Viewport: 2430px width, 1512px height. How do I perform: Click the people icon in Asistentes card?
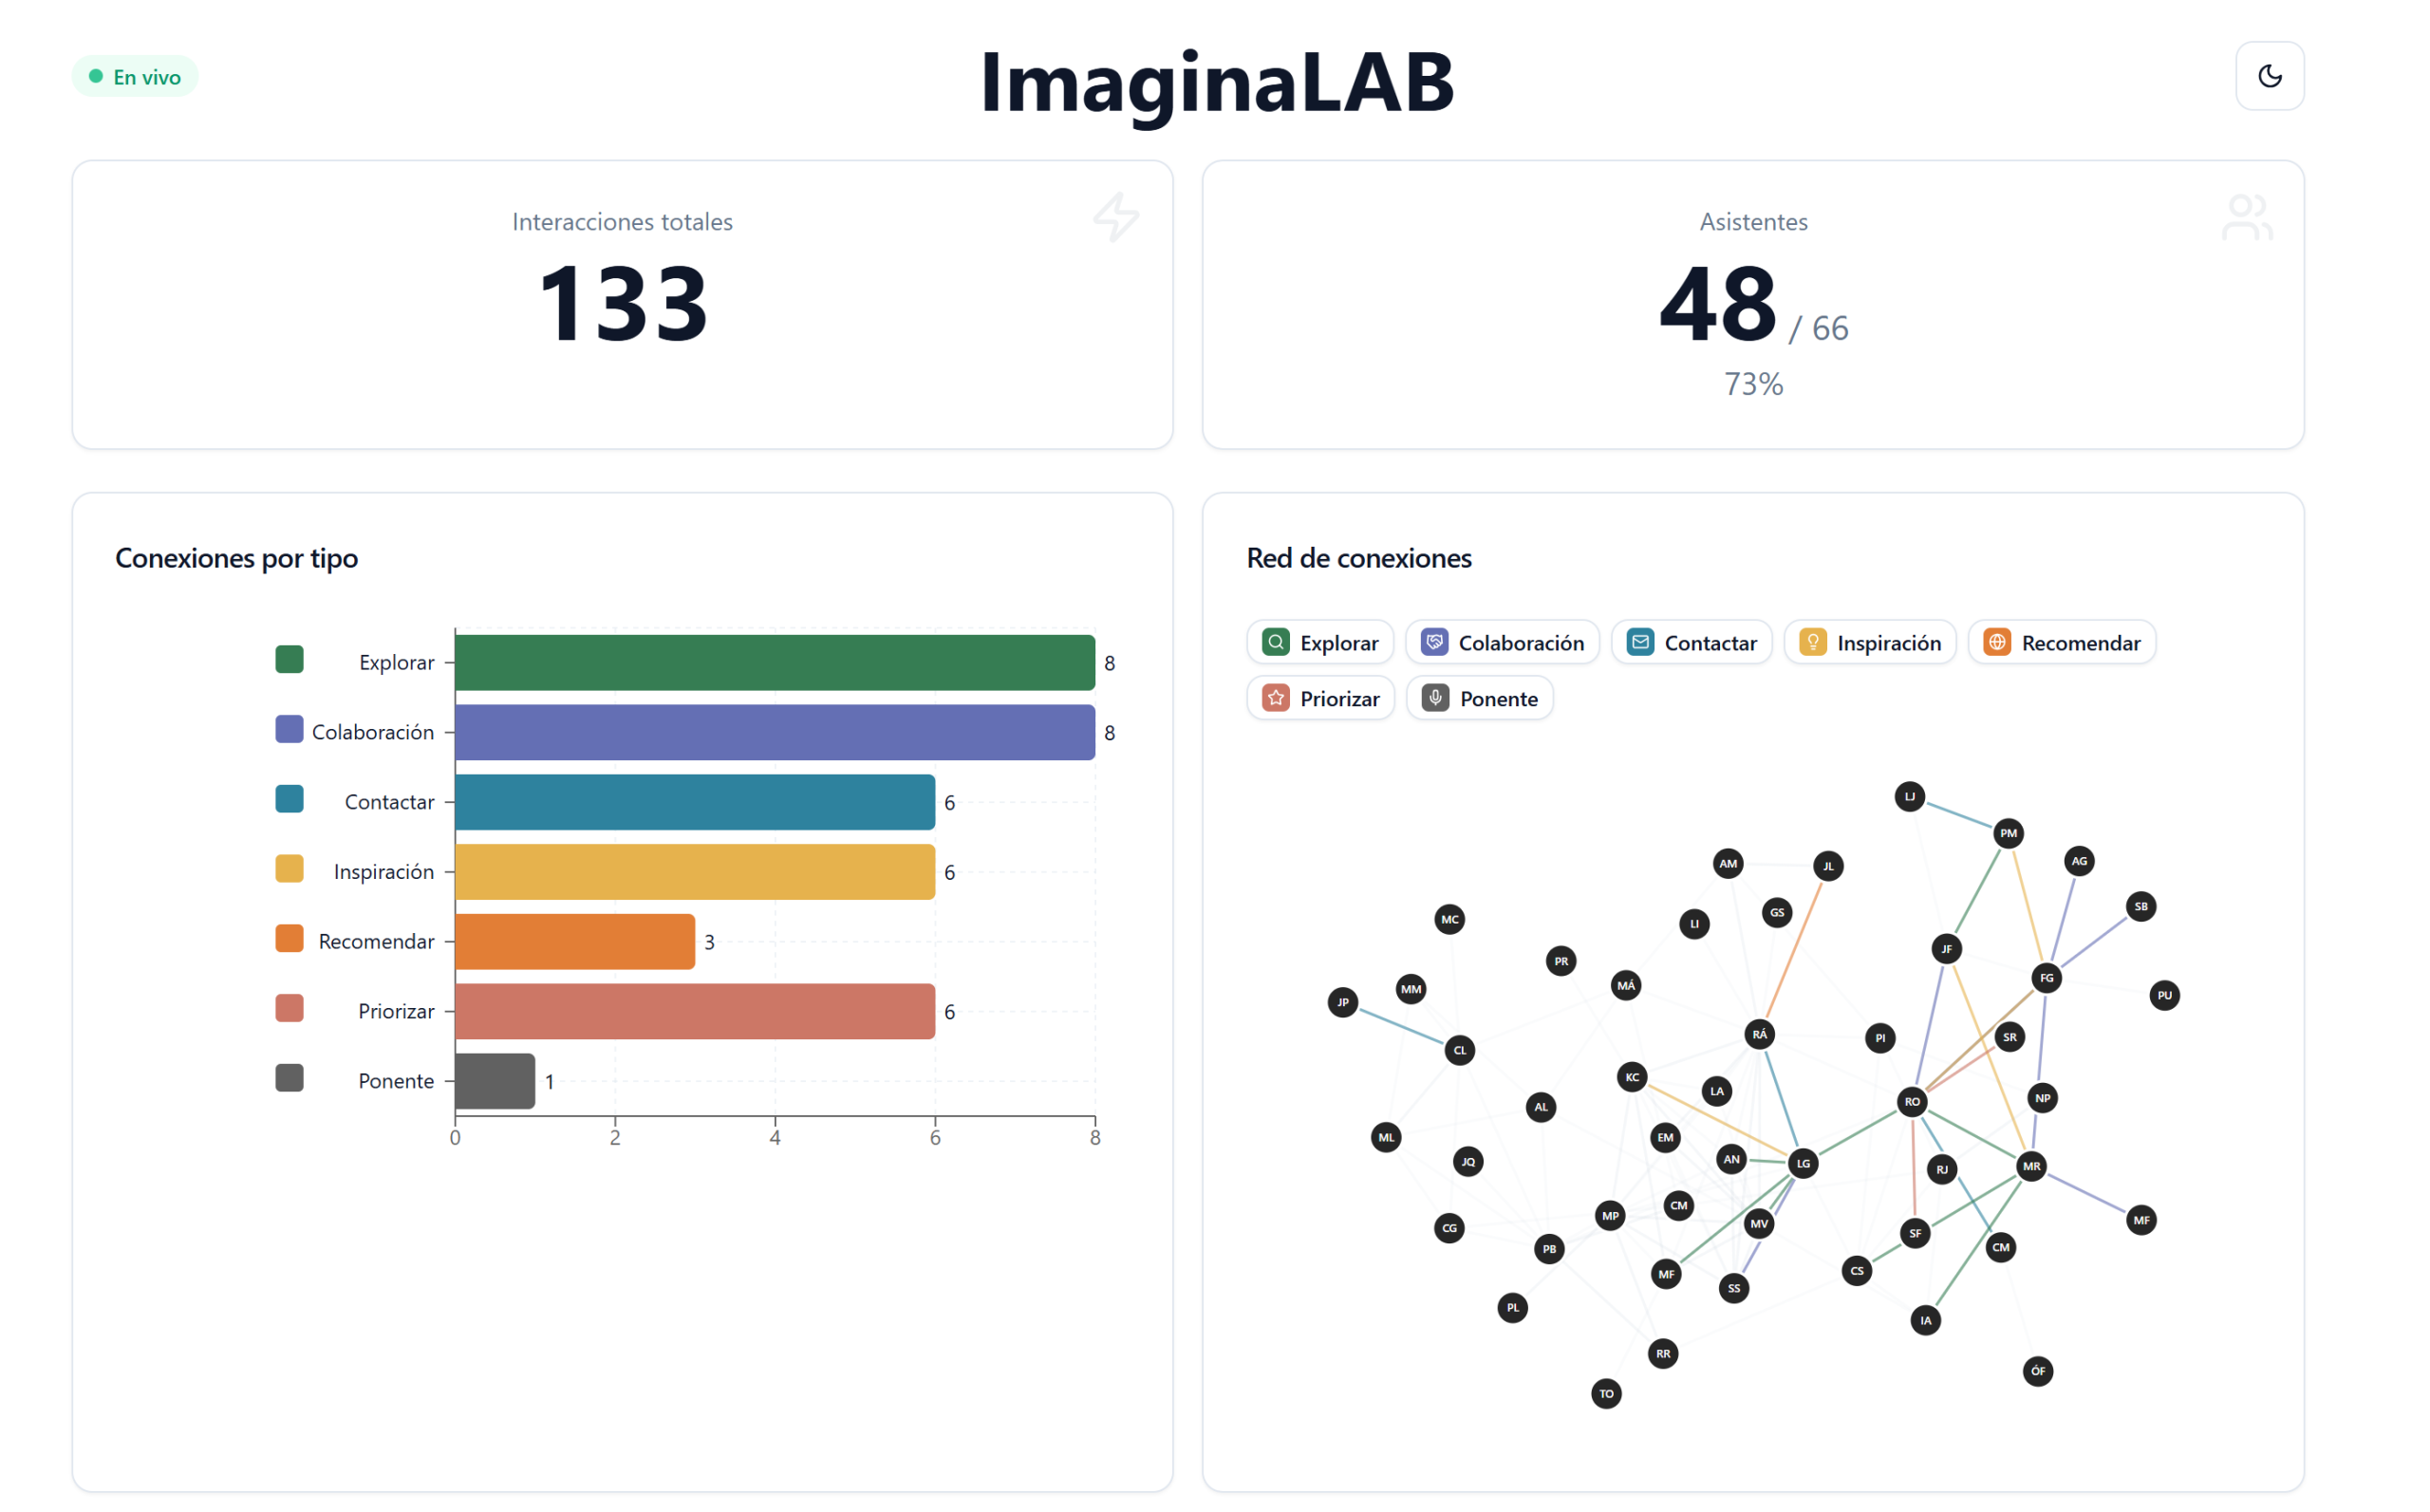(x=2246, y=217)
